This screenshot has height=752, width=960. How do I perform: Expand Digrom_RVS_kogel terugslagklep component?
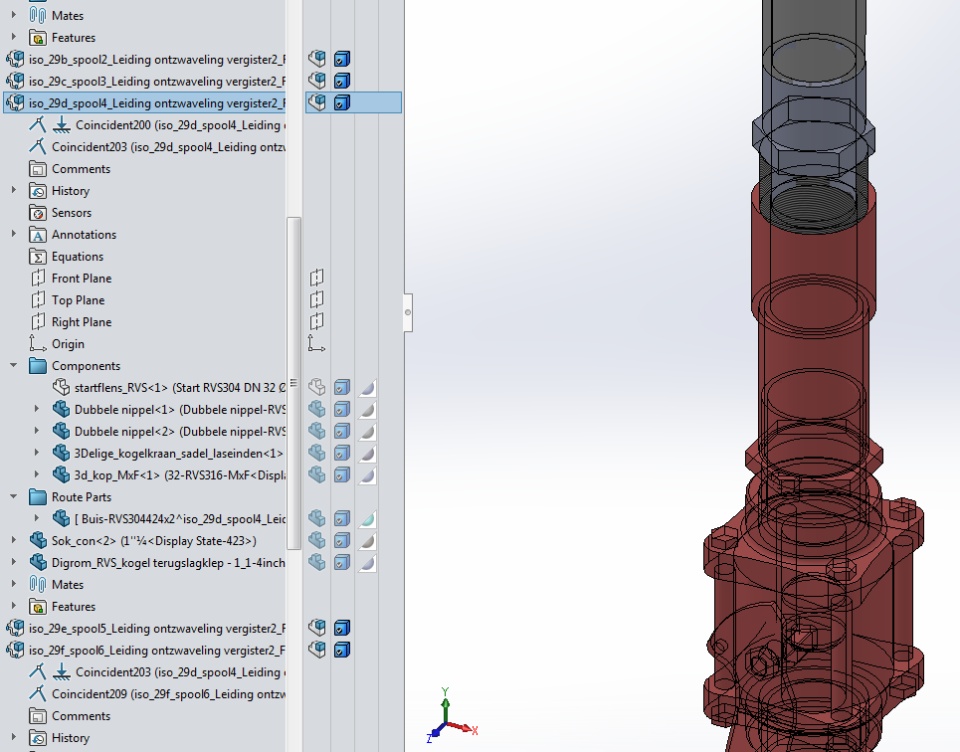pos(13,562)
